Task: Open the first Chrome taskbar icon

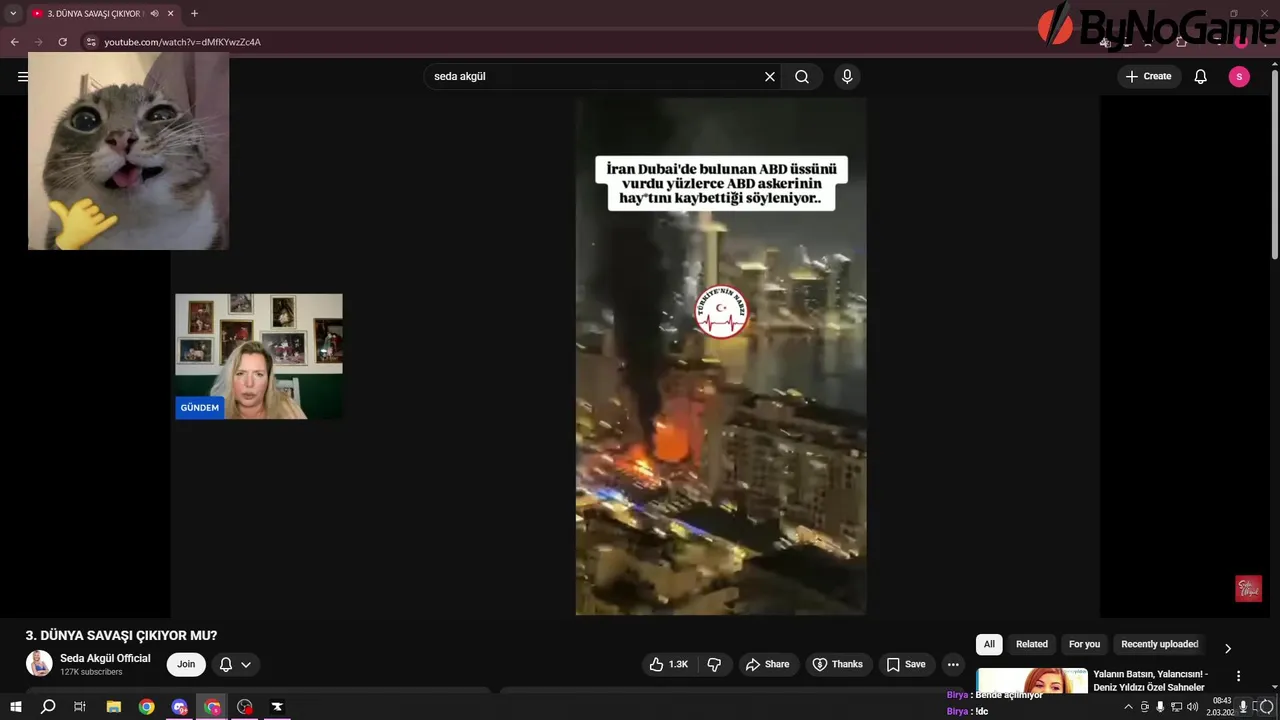Action: tap(147, 707)
